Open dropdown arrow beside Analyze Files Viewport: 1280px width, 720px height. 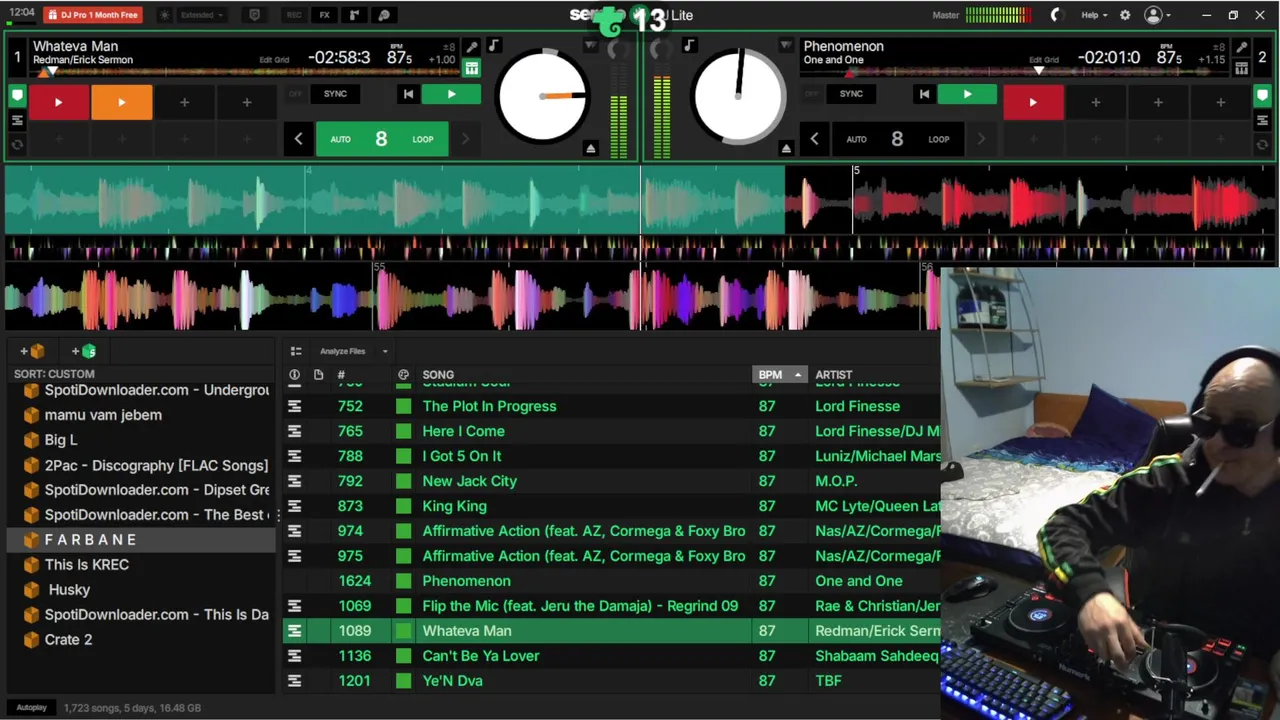pyautogui.click(x=384, y=351)
